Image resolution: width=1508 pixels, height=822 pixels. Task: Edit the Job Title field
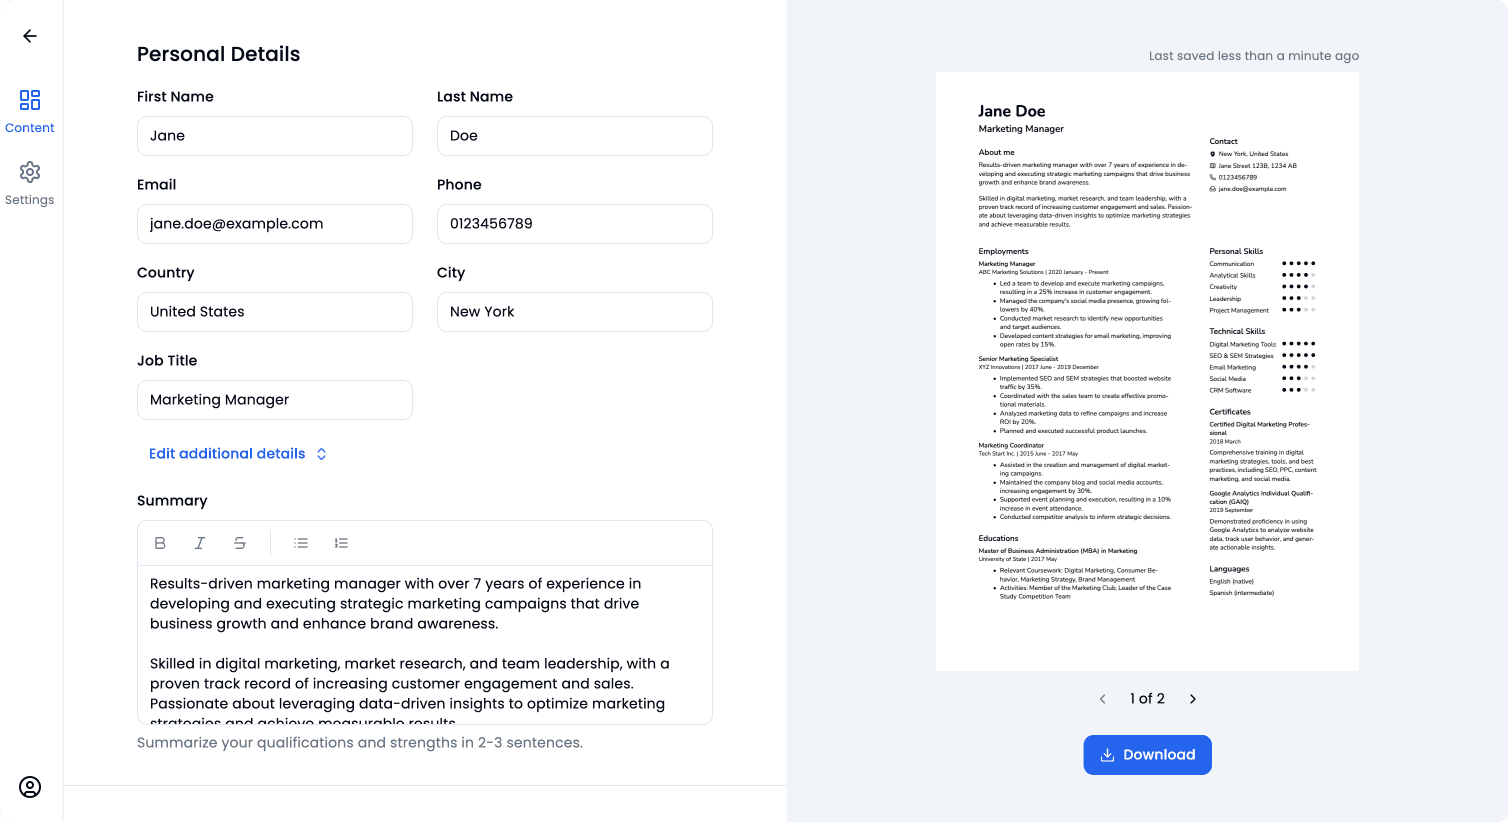(274, 400)
